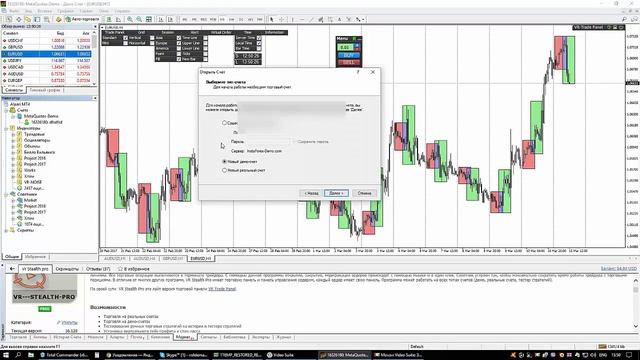Toggle the Navigator toolbar icon
The height and width of the screenshot is (360, 640).
(x=27, y=19)
